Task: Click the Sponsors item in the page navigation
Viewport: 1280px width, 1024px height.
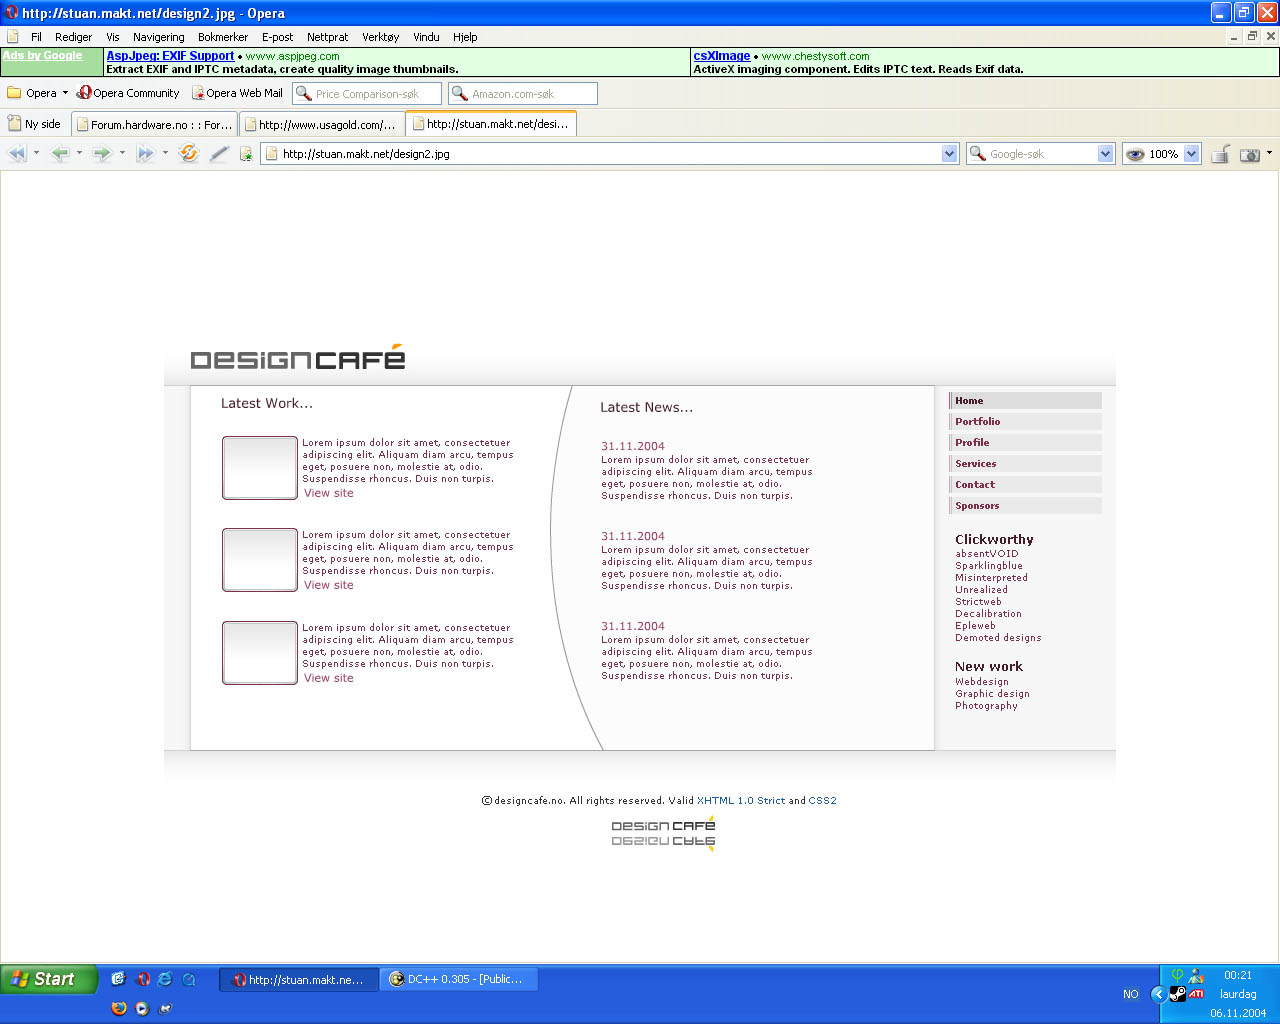Action: [1025, 506]
